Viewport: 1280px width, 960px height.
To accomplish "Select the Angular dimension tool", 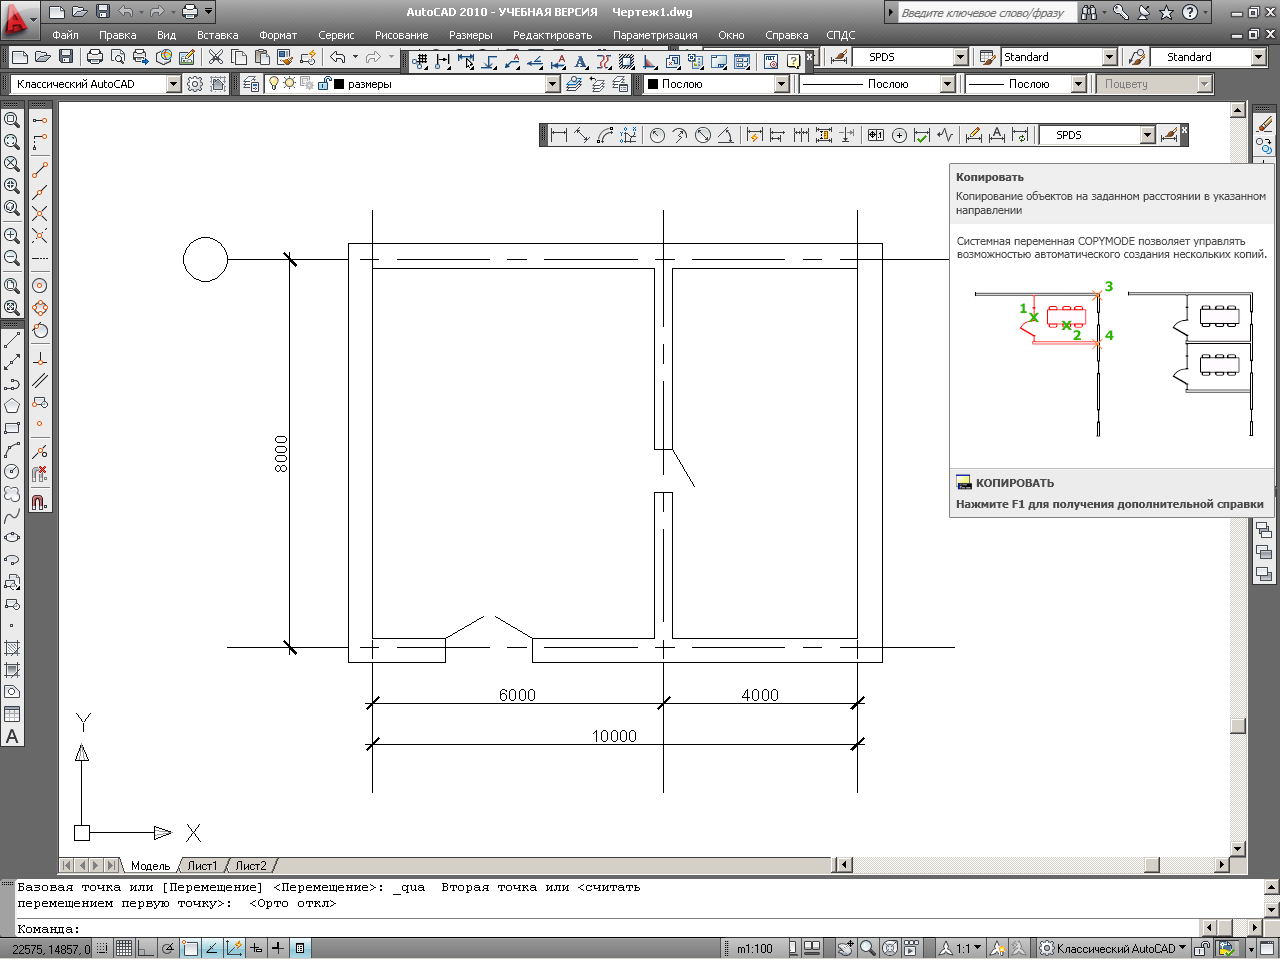I will pyautogui.click(x=726, y=135).
